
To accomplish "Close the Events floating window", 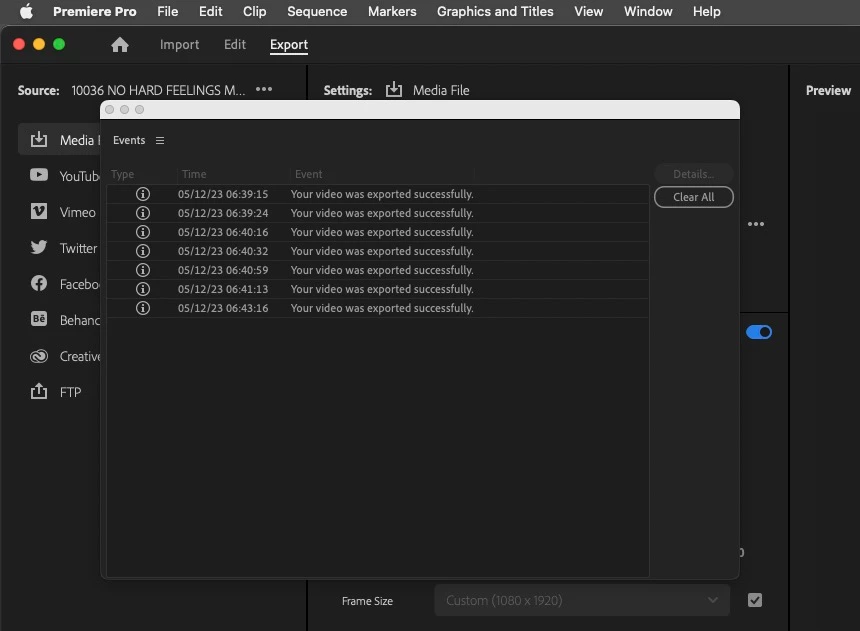I will 110,110.
